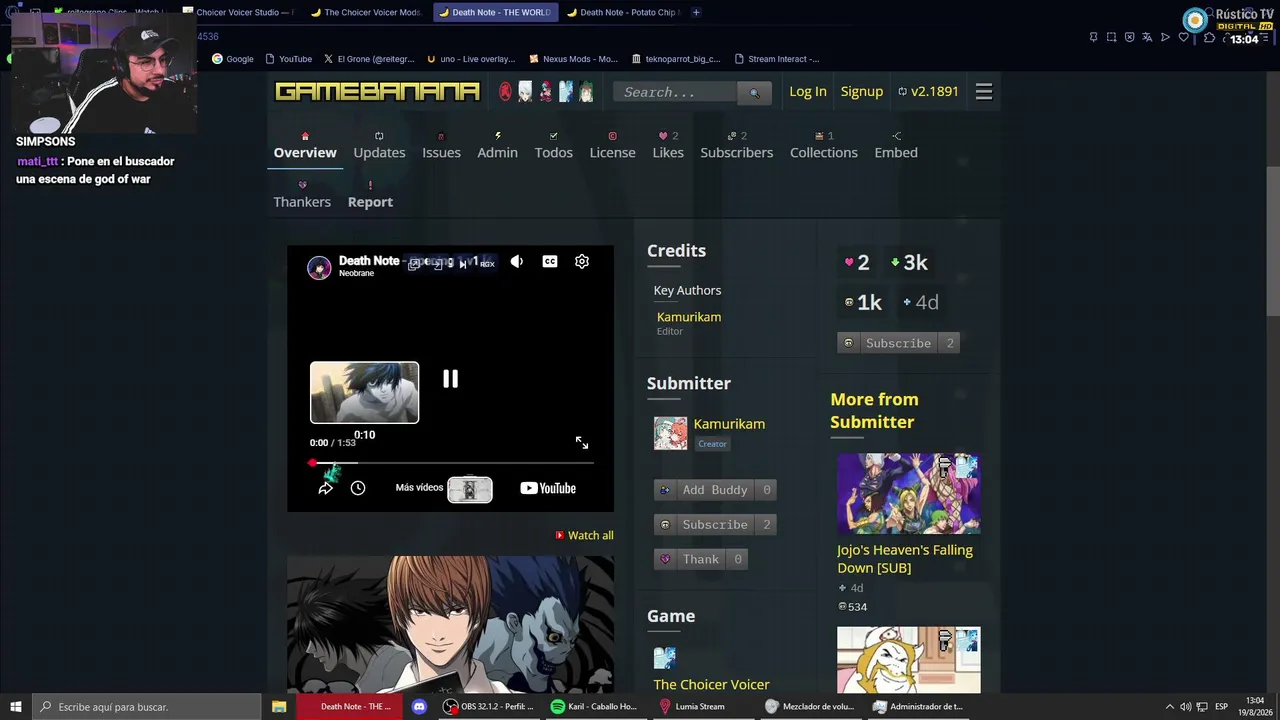The height and width of the screenshot is (720, 1280).
Task: View the License tab
Action: click(612, 144)
